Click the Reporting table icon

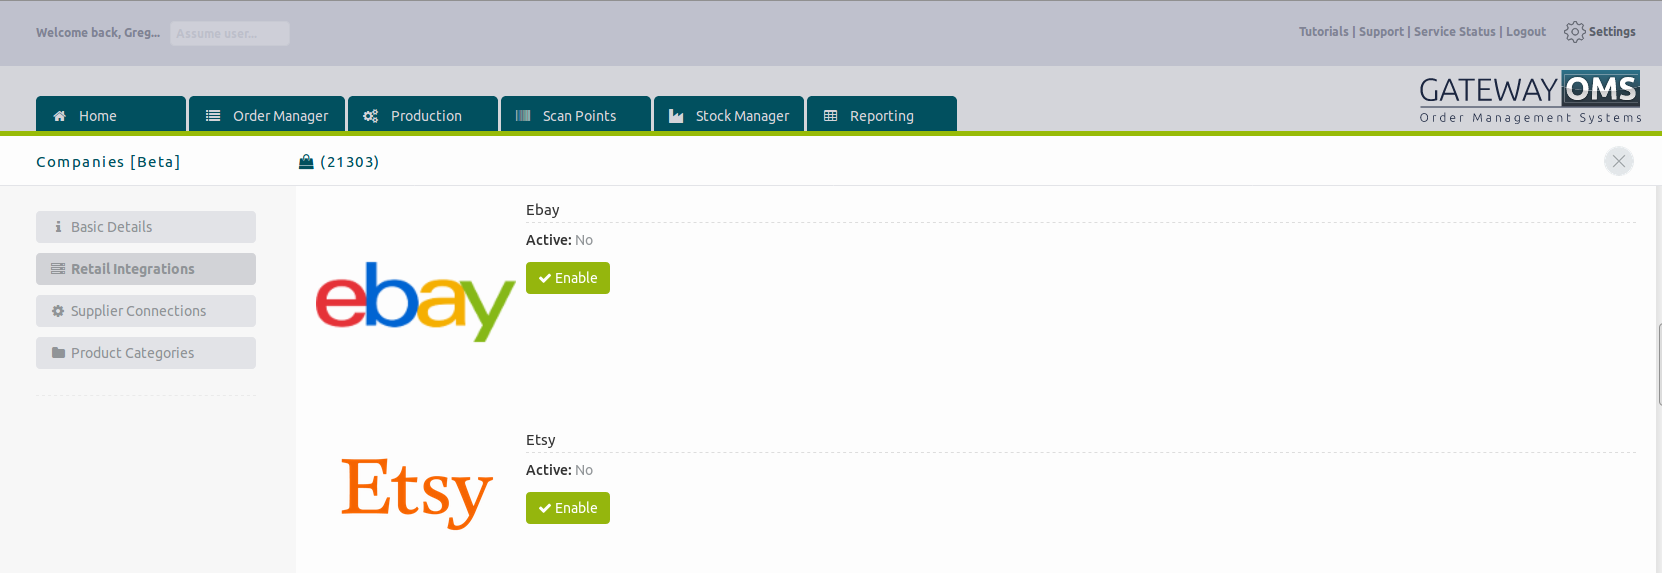point(830,116)
